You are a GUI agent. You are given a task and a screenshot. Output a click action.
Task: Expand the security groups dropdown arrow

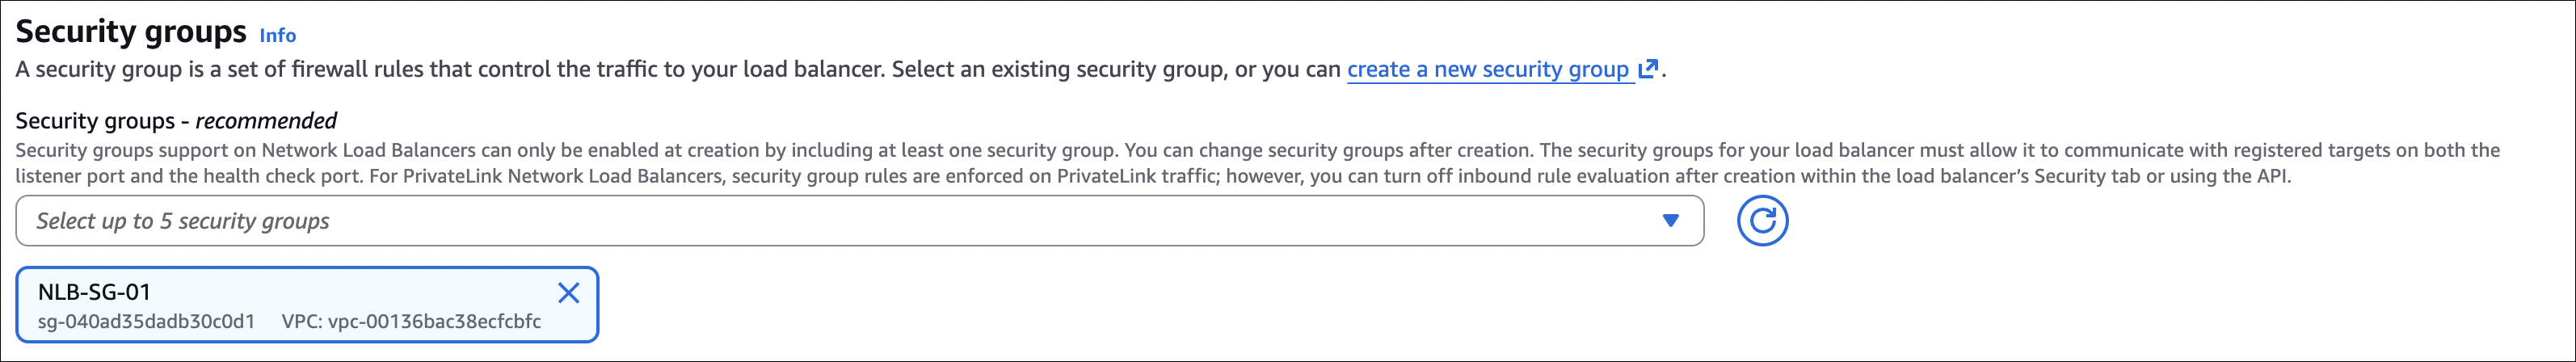(x=1670, y=221)
